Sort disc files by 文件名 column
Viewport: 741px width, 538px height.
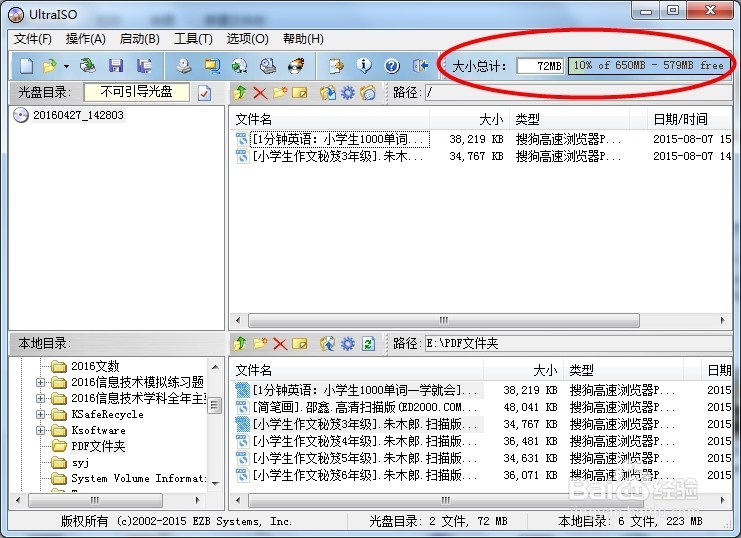click(329, 119)
